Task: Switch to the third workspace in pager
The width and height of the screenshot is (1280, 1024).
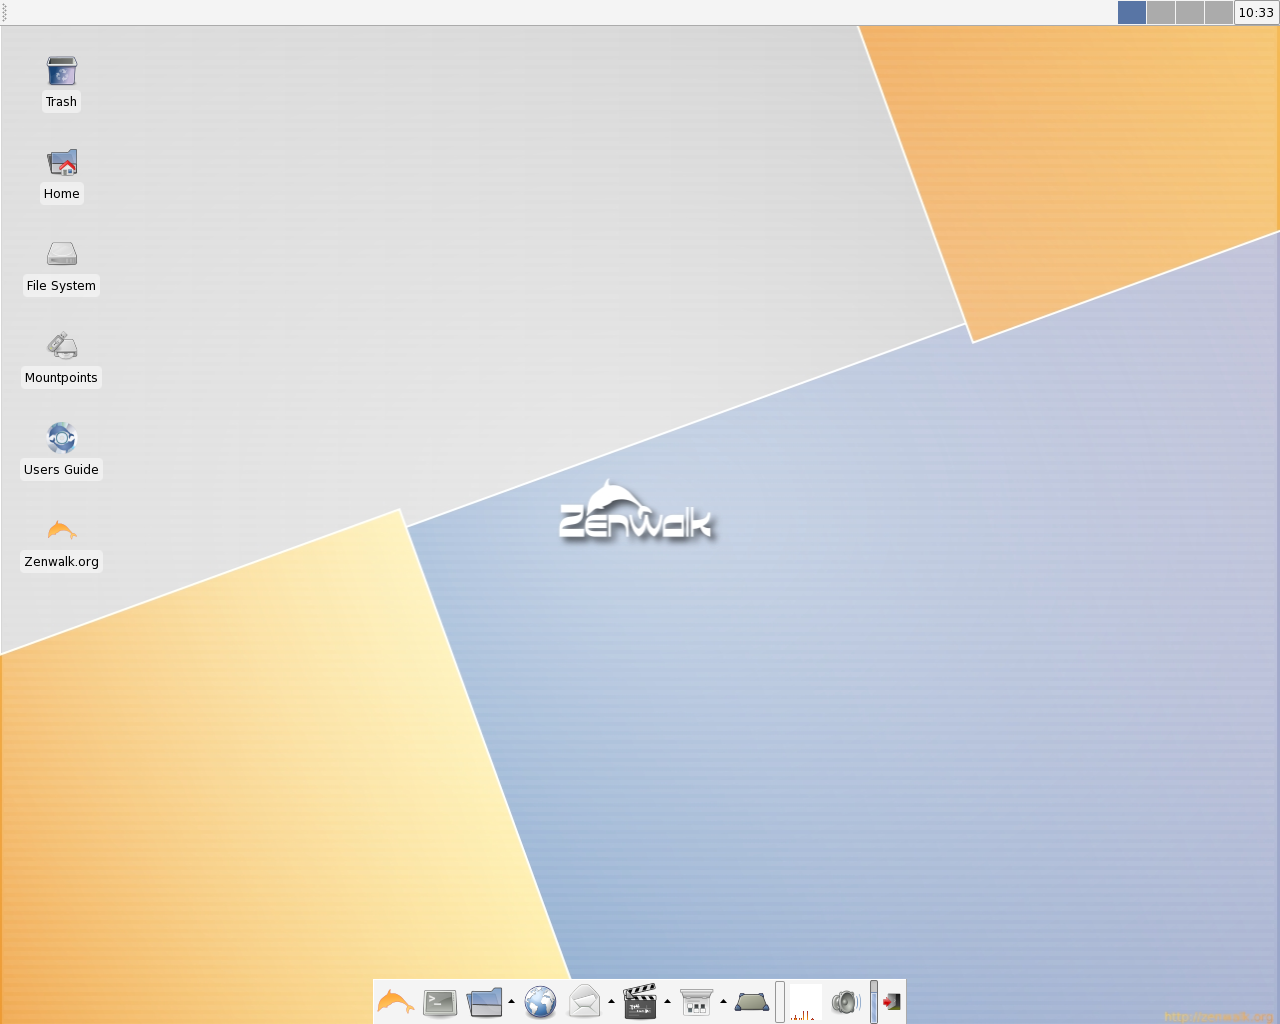Action: [x=1190, y=12]
